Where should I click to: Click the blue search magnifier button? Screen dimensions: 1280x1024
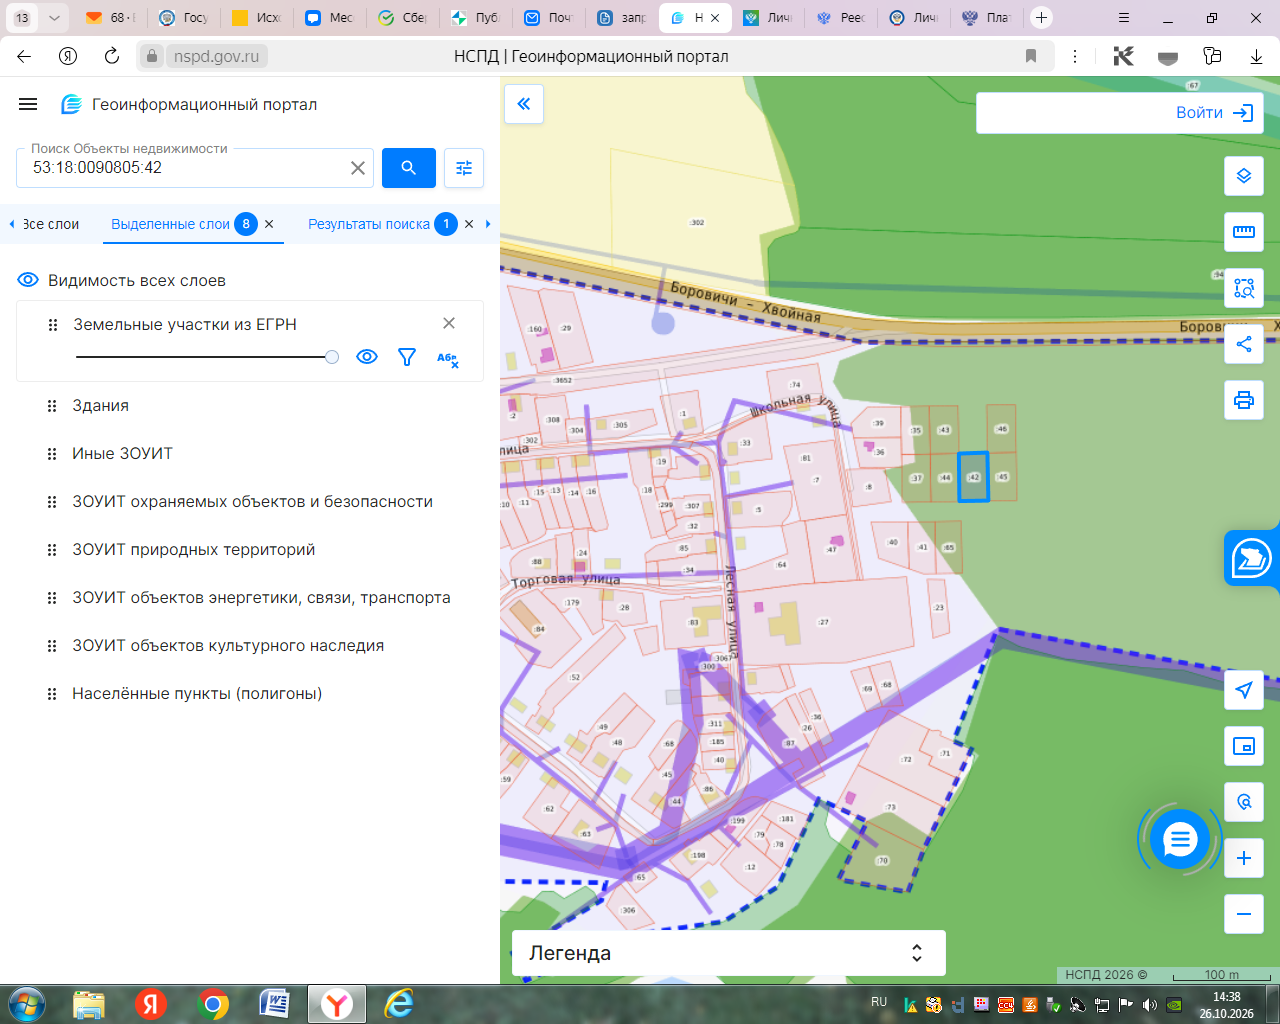pos(409,168)
